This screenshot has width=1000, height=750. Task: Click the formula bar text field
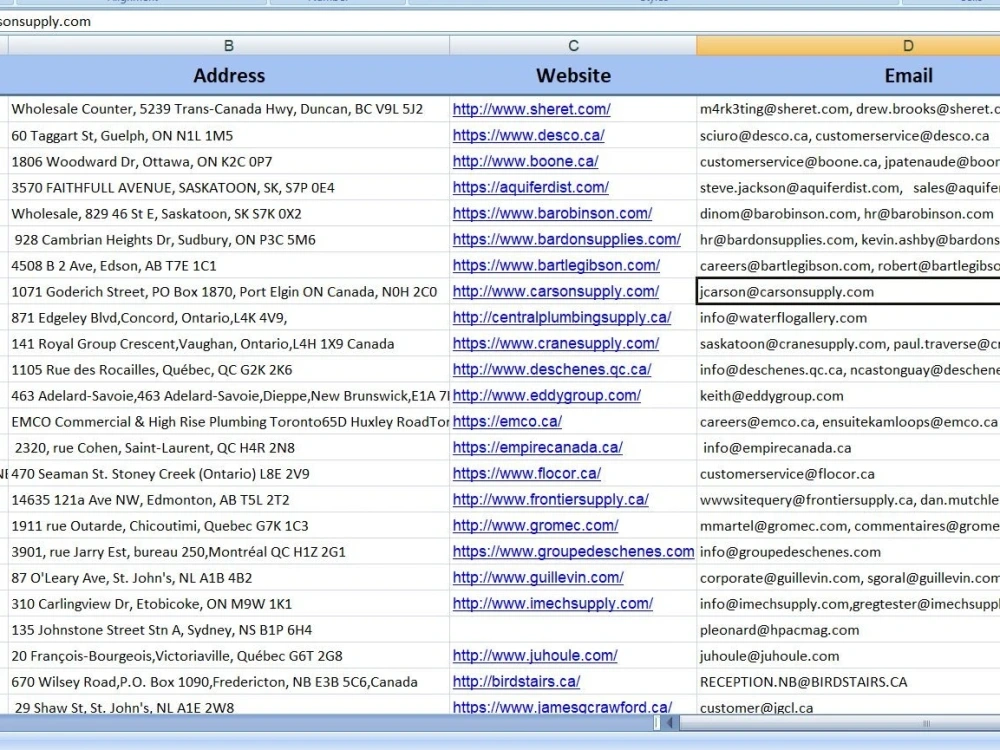pyautogui.click(x=500, y=21)
